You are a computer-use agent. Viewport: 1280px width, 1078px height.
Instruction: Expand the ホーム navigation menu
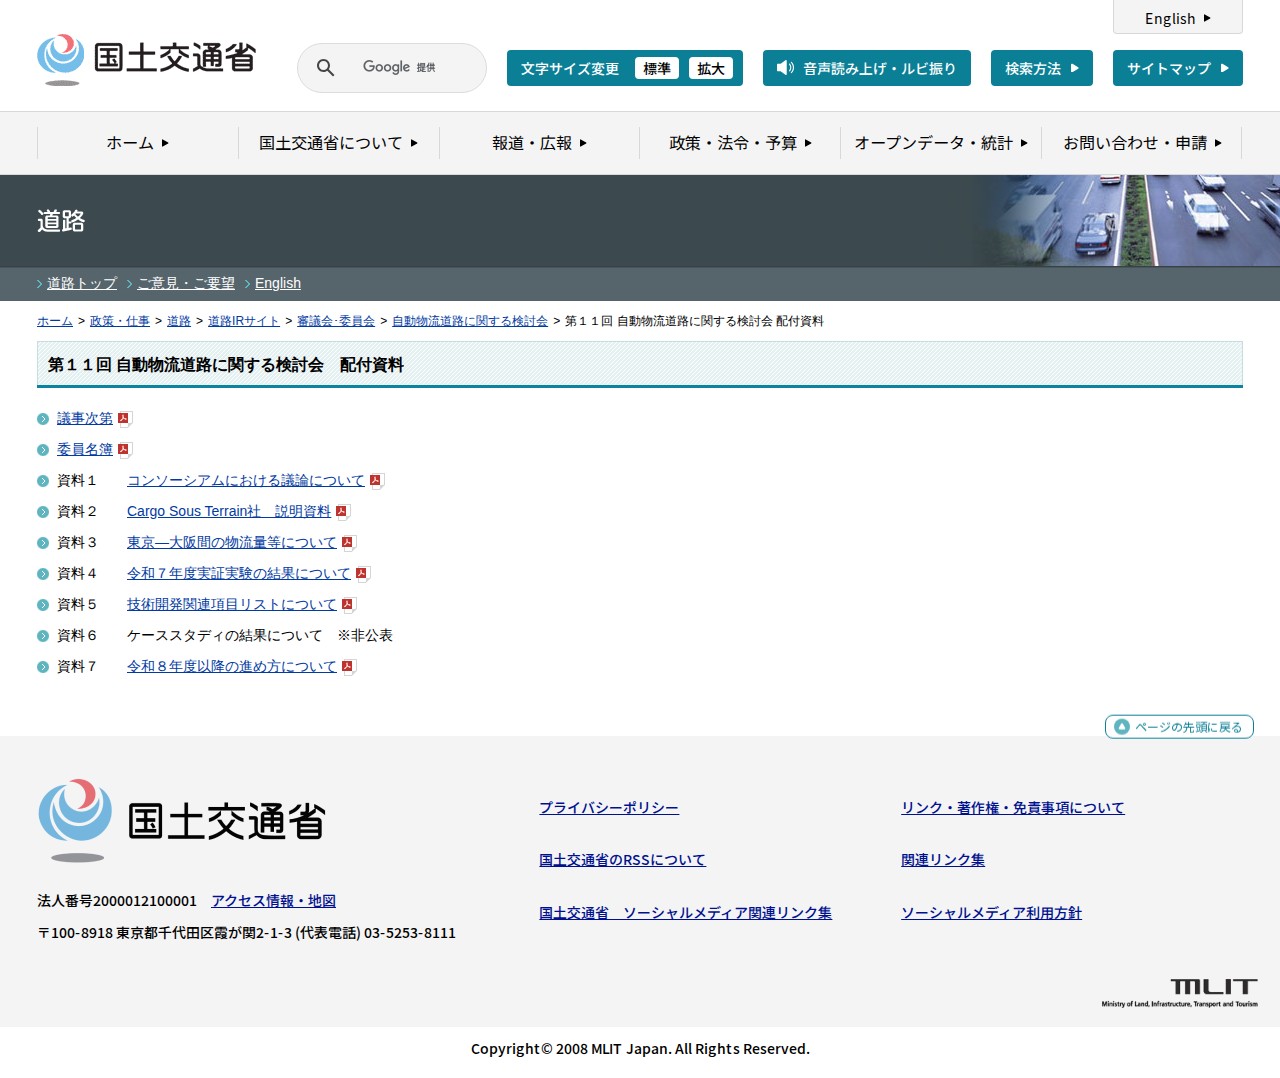point(138,143)
